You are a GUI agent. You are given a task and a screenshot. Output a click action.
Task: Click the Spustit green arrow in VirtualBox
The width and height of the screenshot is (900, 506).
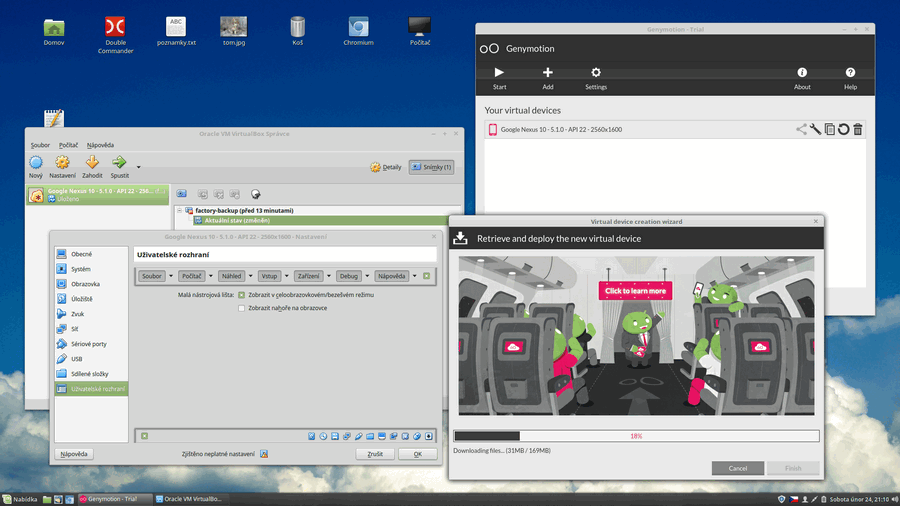[x=119, y=162]
